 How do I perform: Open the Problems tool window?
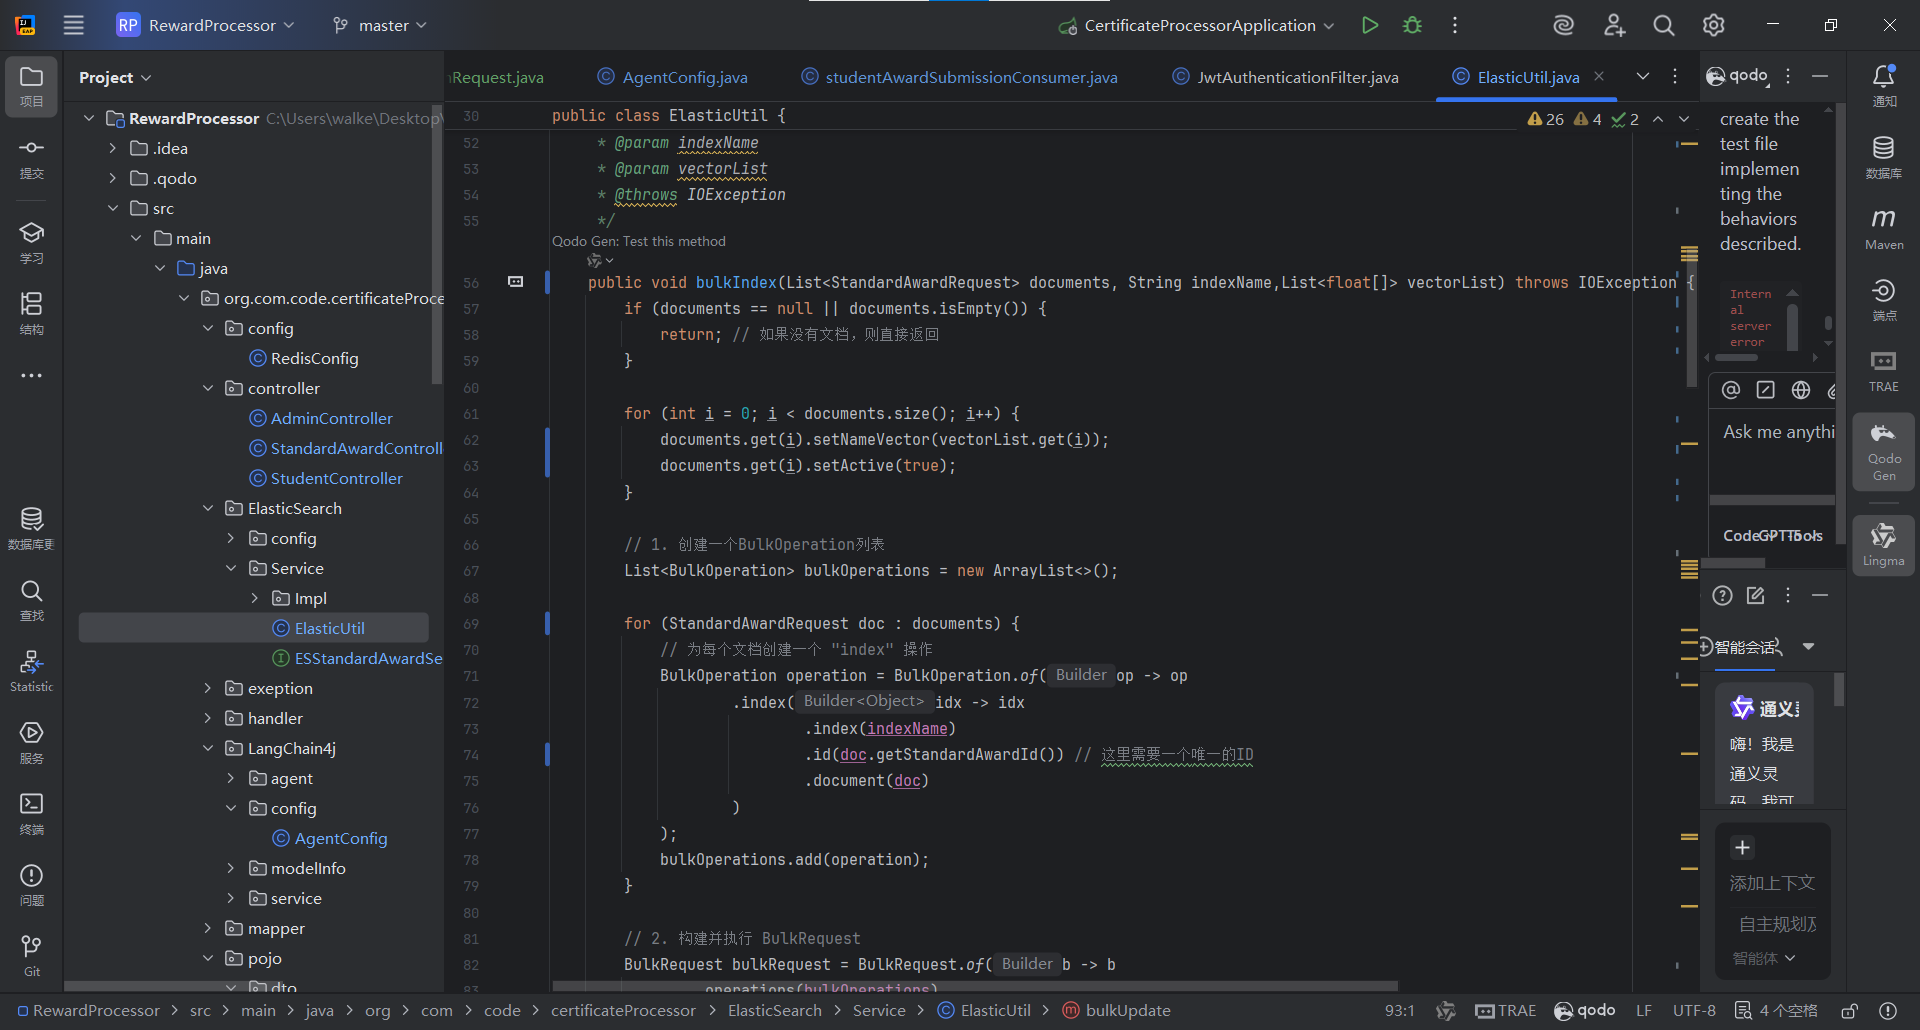(x=31, y=885)
